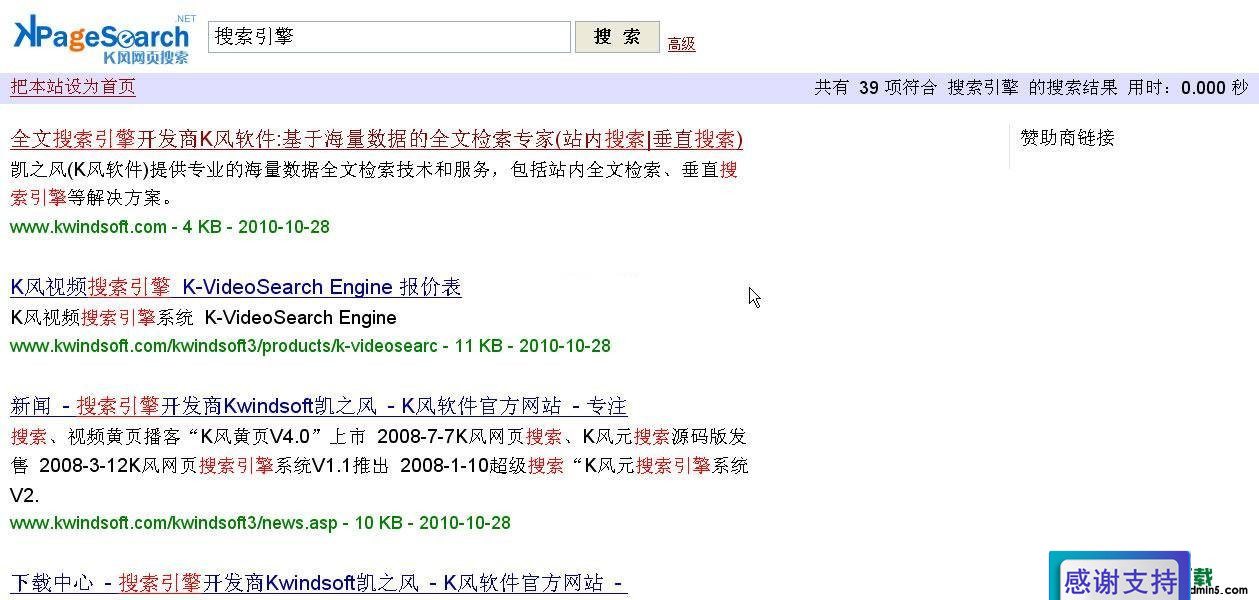Click the 用时：0.000 秒 timing text
Screen dimensions: 1259x600
(x=1188, y=88)
